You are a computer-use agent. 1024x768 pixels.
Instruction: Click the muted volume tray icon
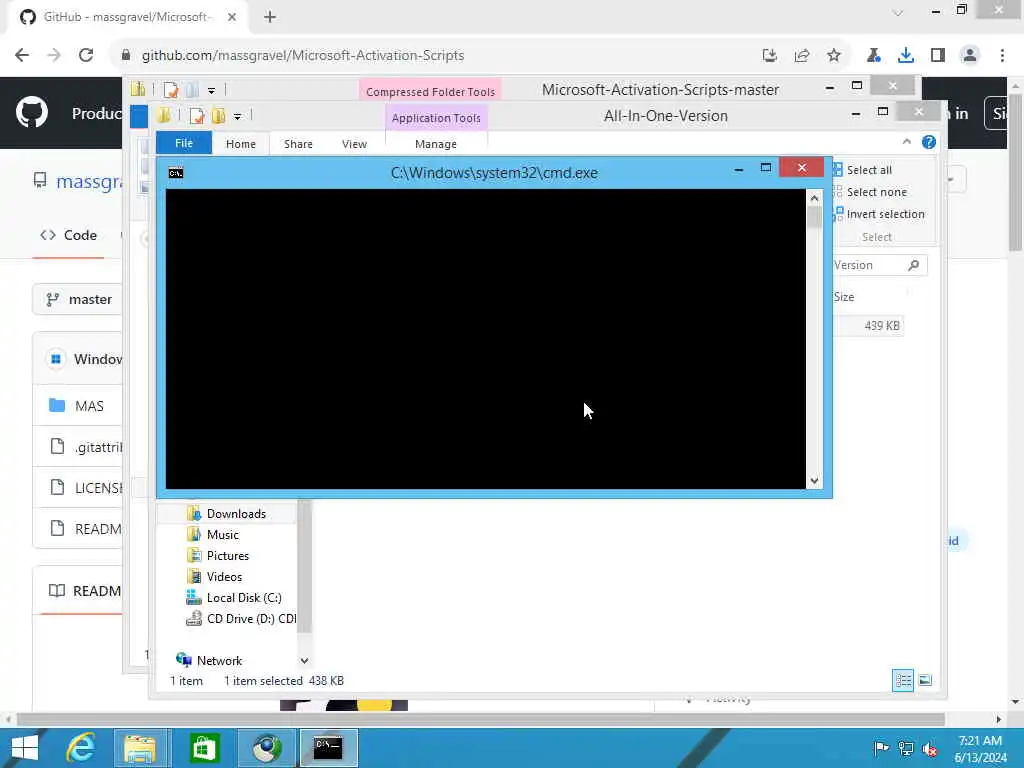point(929,748)
